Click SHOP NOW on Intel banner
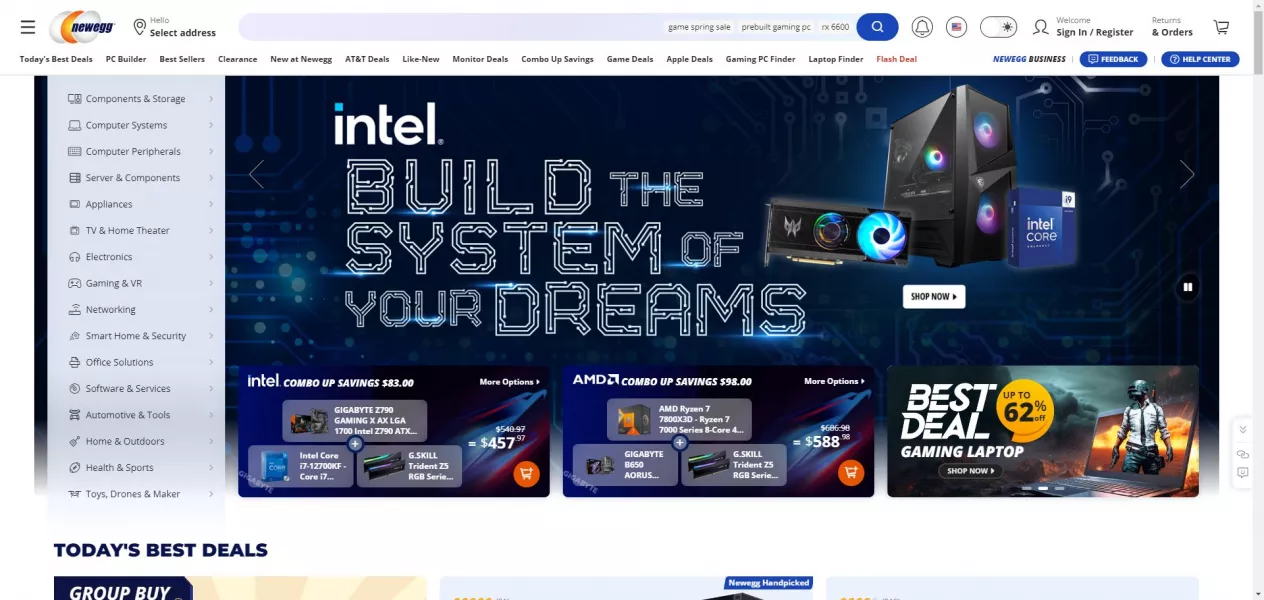Viewport: 1264px width, 600px height. [x=934, y=297]
